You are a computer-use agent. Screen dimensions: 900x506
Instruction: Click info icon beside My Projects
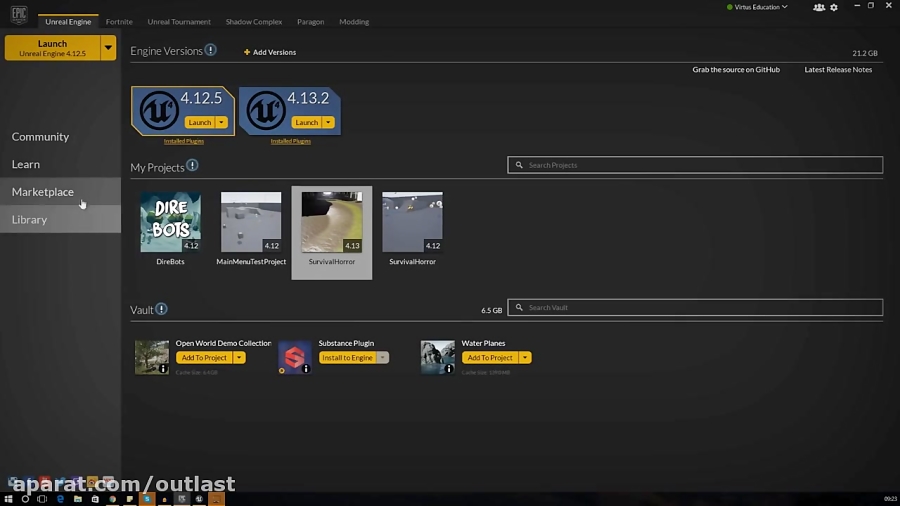192,166
